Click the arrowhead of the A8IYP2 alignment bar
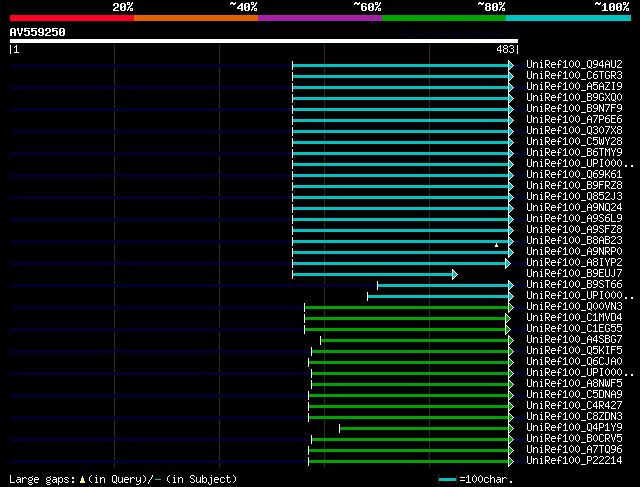The height and width of the screenshot is (487, 640). pyautogui.click(x=508, y=263)
